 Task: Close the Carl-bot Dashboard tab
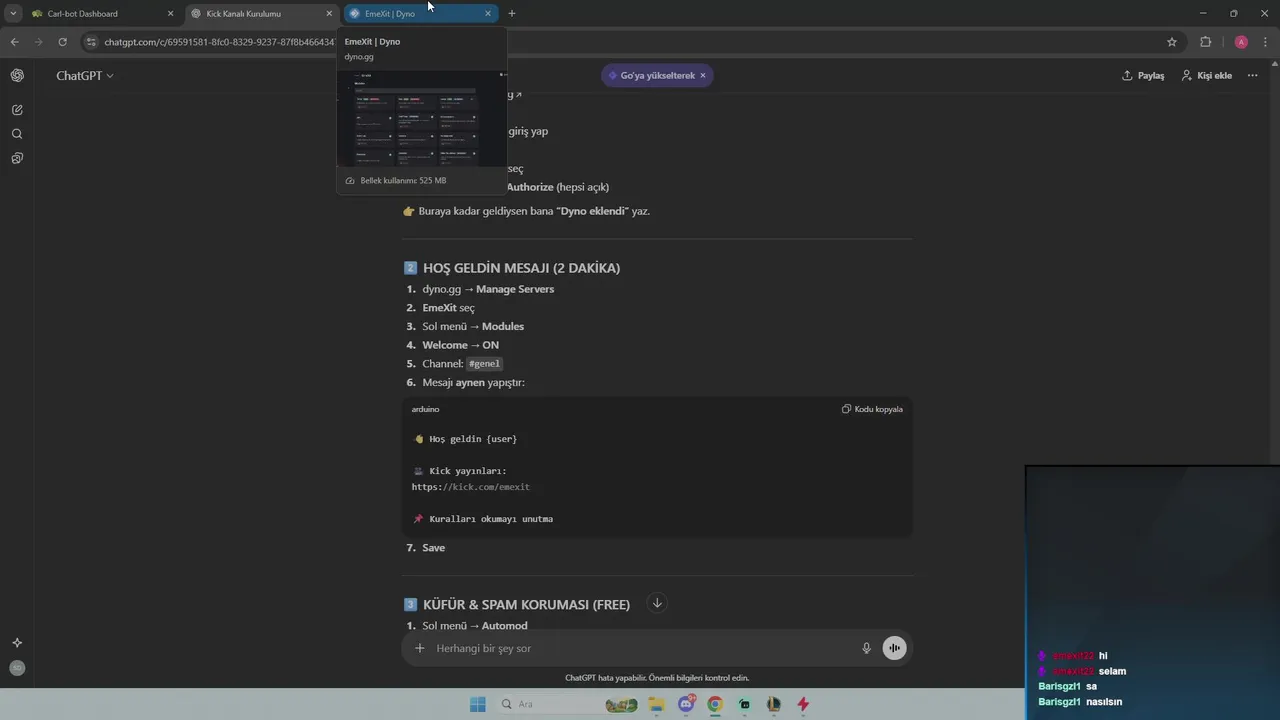tap(170, 14)
